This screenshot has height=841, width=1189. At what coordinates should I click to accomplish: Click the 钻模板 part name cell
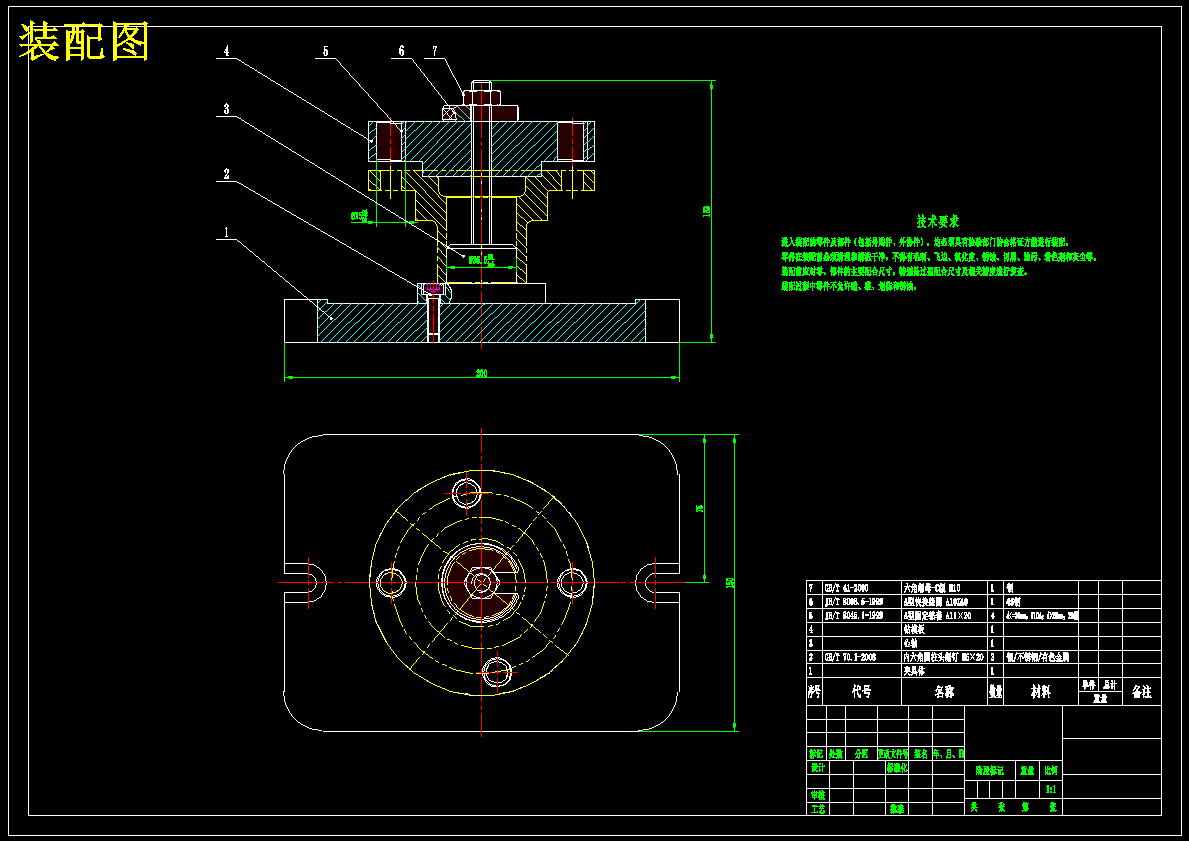click(x=944, y=629)
